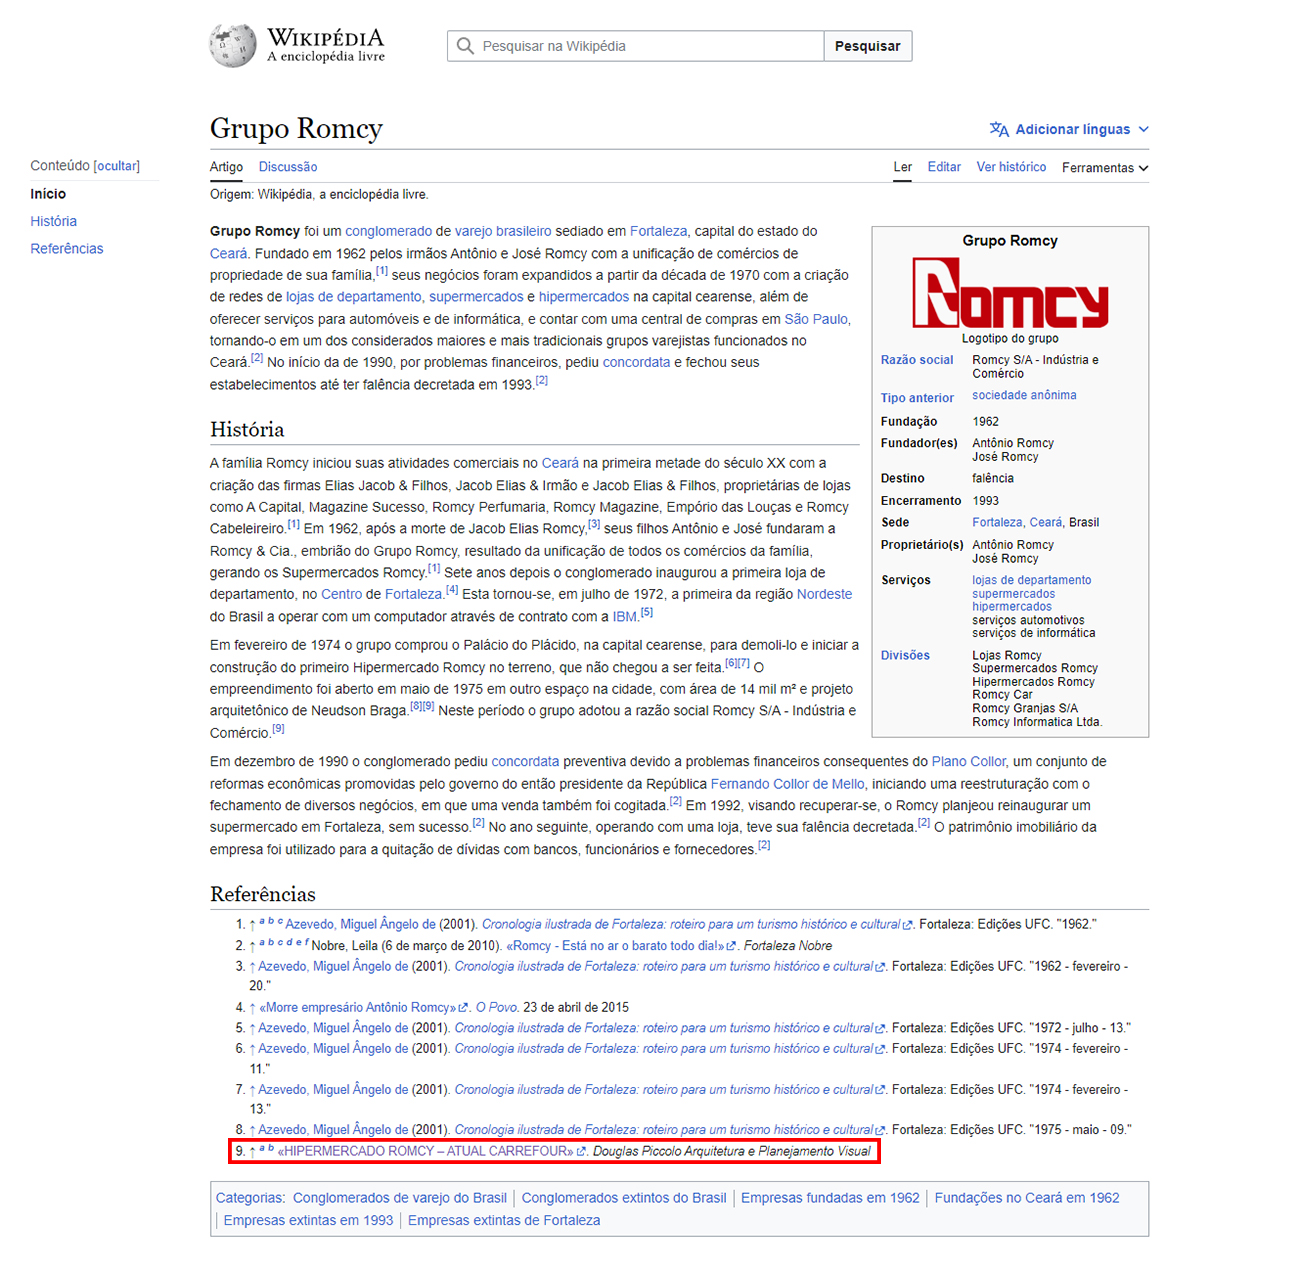Open the Fernando Collor de Mello link
The image size is (1300, 1272).
pyautogui.click(x=787, y=784)
